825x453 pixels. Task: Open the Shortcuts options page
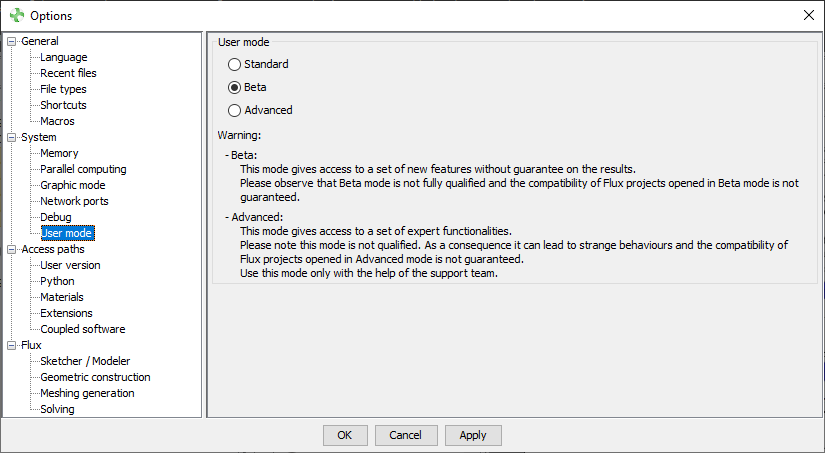pyautogui.click(x=63, y=105)
